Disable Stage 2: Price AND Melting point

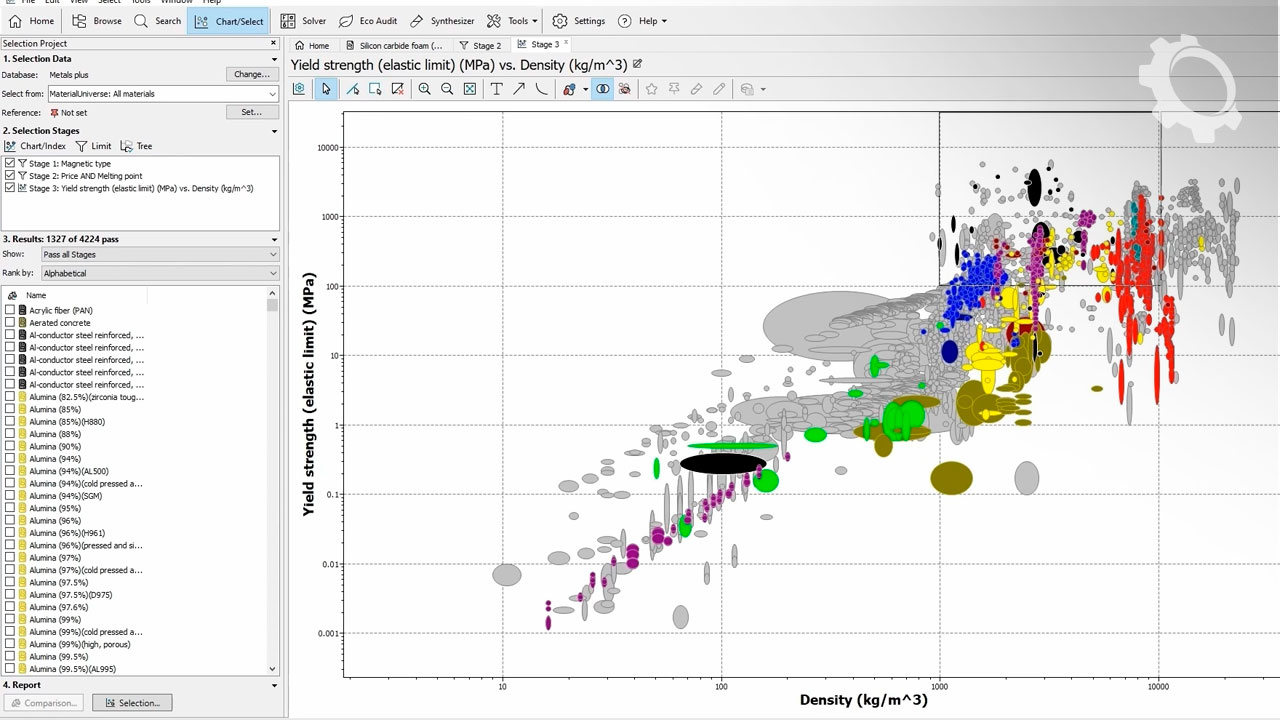pyautogui.click(x=10, y=176)
